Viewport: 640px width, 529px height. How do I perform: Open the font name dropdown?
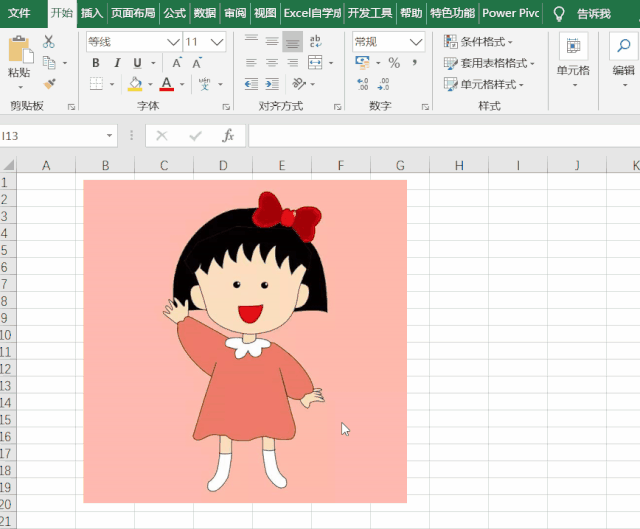click(x=173, y=42)
